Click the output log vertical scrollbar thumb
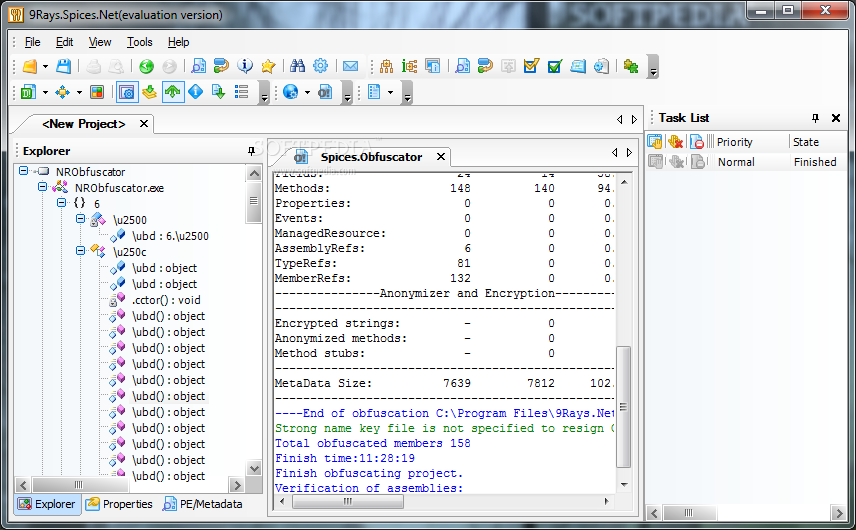 pos(623,407)
